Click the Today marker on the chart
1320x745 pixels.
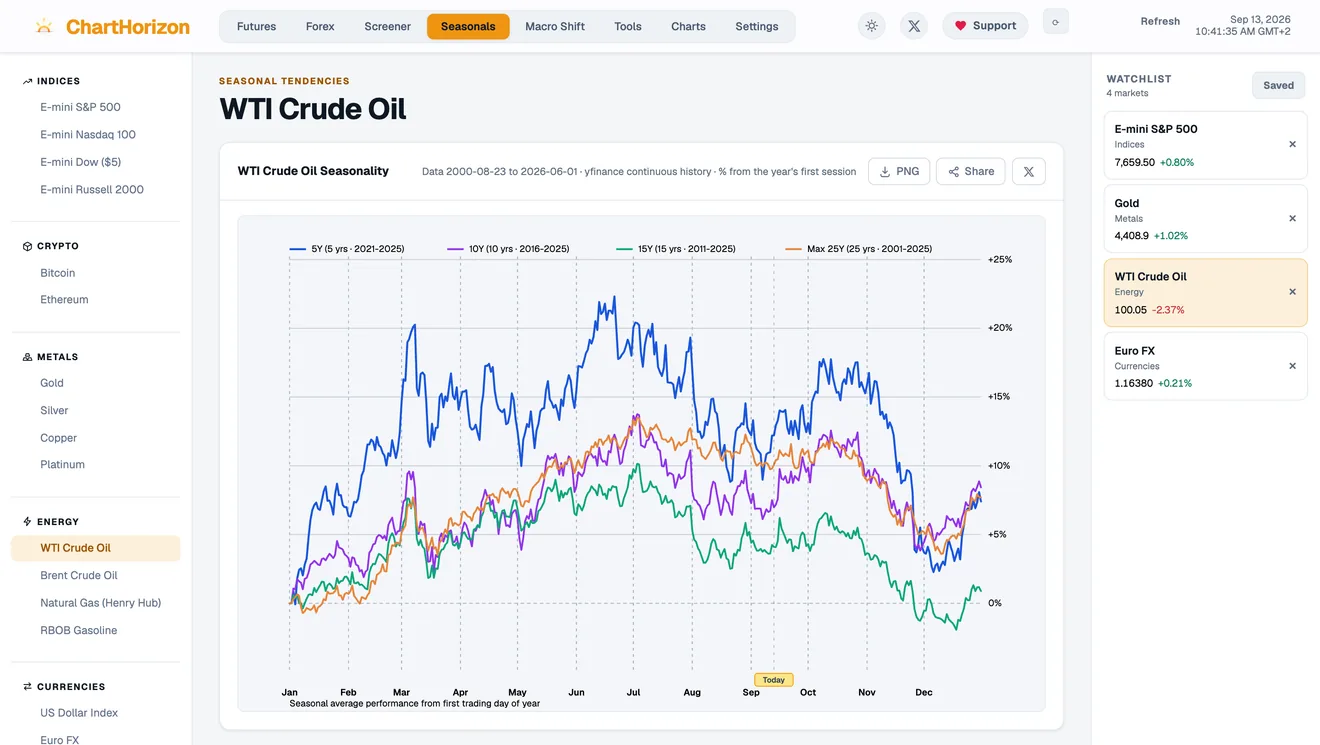(774, 680)
